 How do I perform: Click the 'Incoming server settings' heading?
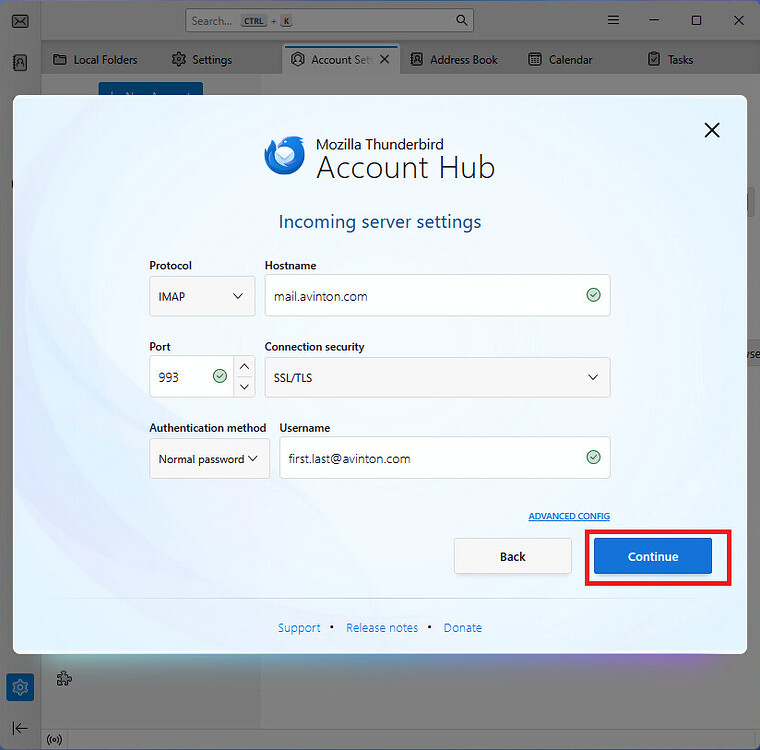(380, 222)
